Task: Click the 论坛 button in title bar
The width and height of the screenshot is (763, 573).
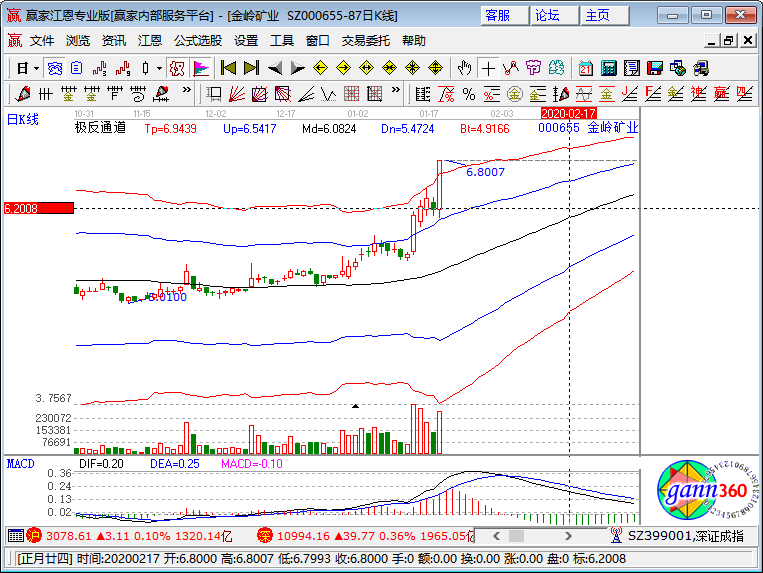Action: pyautogui.click(x=554, y=16)
